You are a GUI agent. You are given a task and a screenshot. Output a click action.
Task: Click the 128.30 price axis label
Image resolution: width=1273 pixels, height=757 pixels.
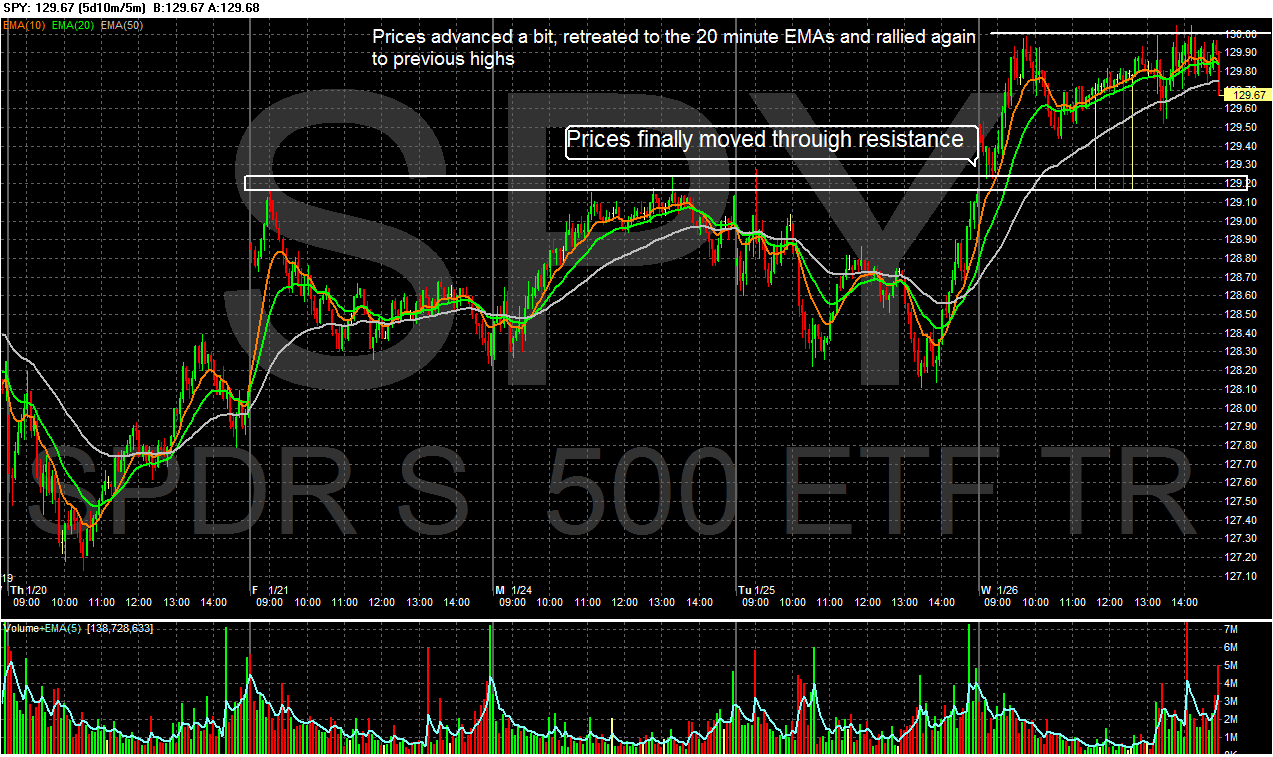tap(1241, 352)
